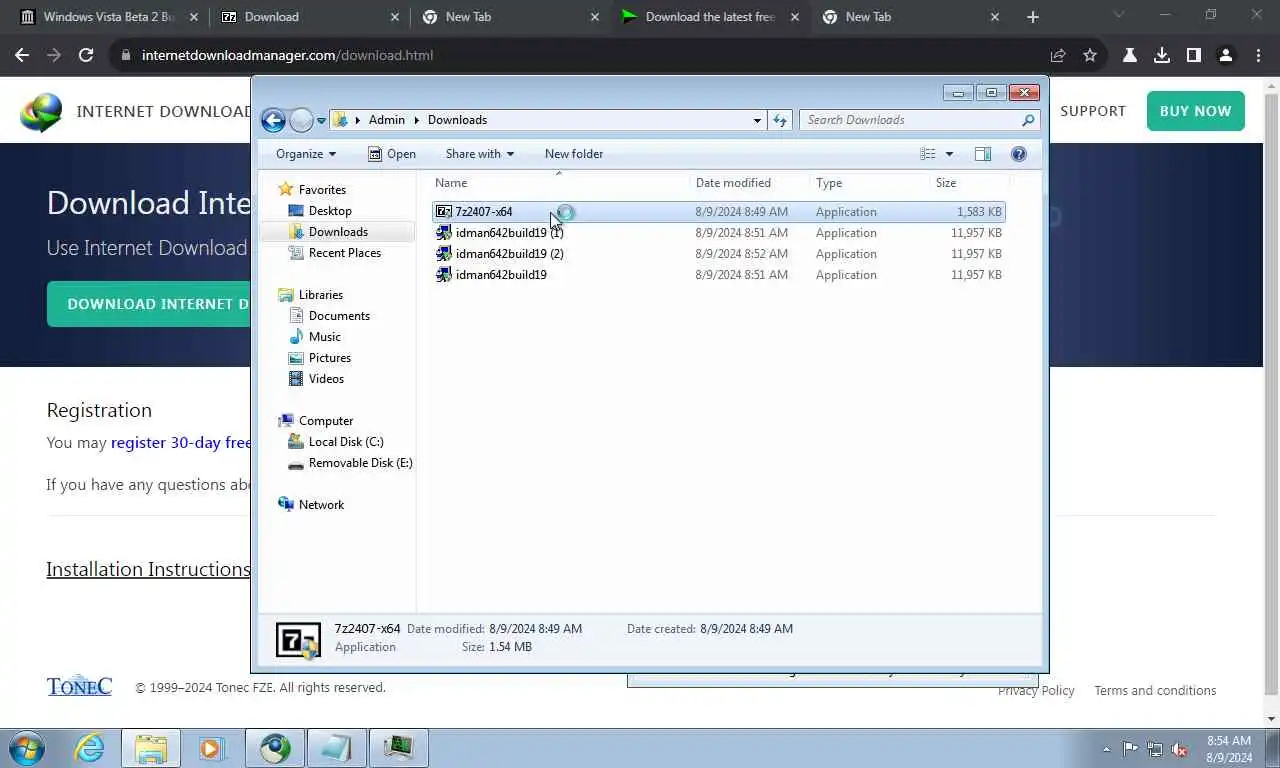1280x768 pixels.
Task: Open Recent Places in Favorites
Action: click(x=344, y=253)
